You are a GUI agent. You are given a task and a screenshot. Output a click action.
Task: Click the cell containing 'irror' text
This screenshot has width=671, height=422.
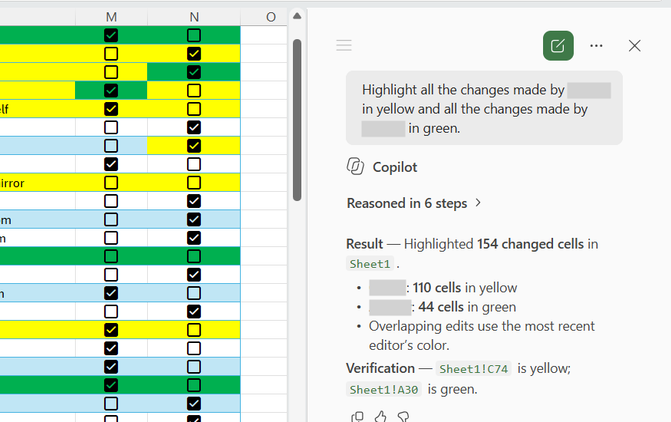point(38,183)
